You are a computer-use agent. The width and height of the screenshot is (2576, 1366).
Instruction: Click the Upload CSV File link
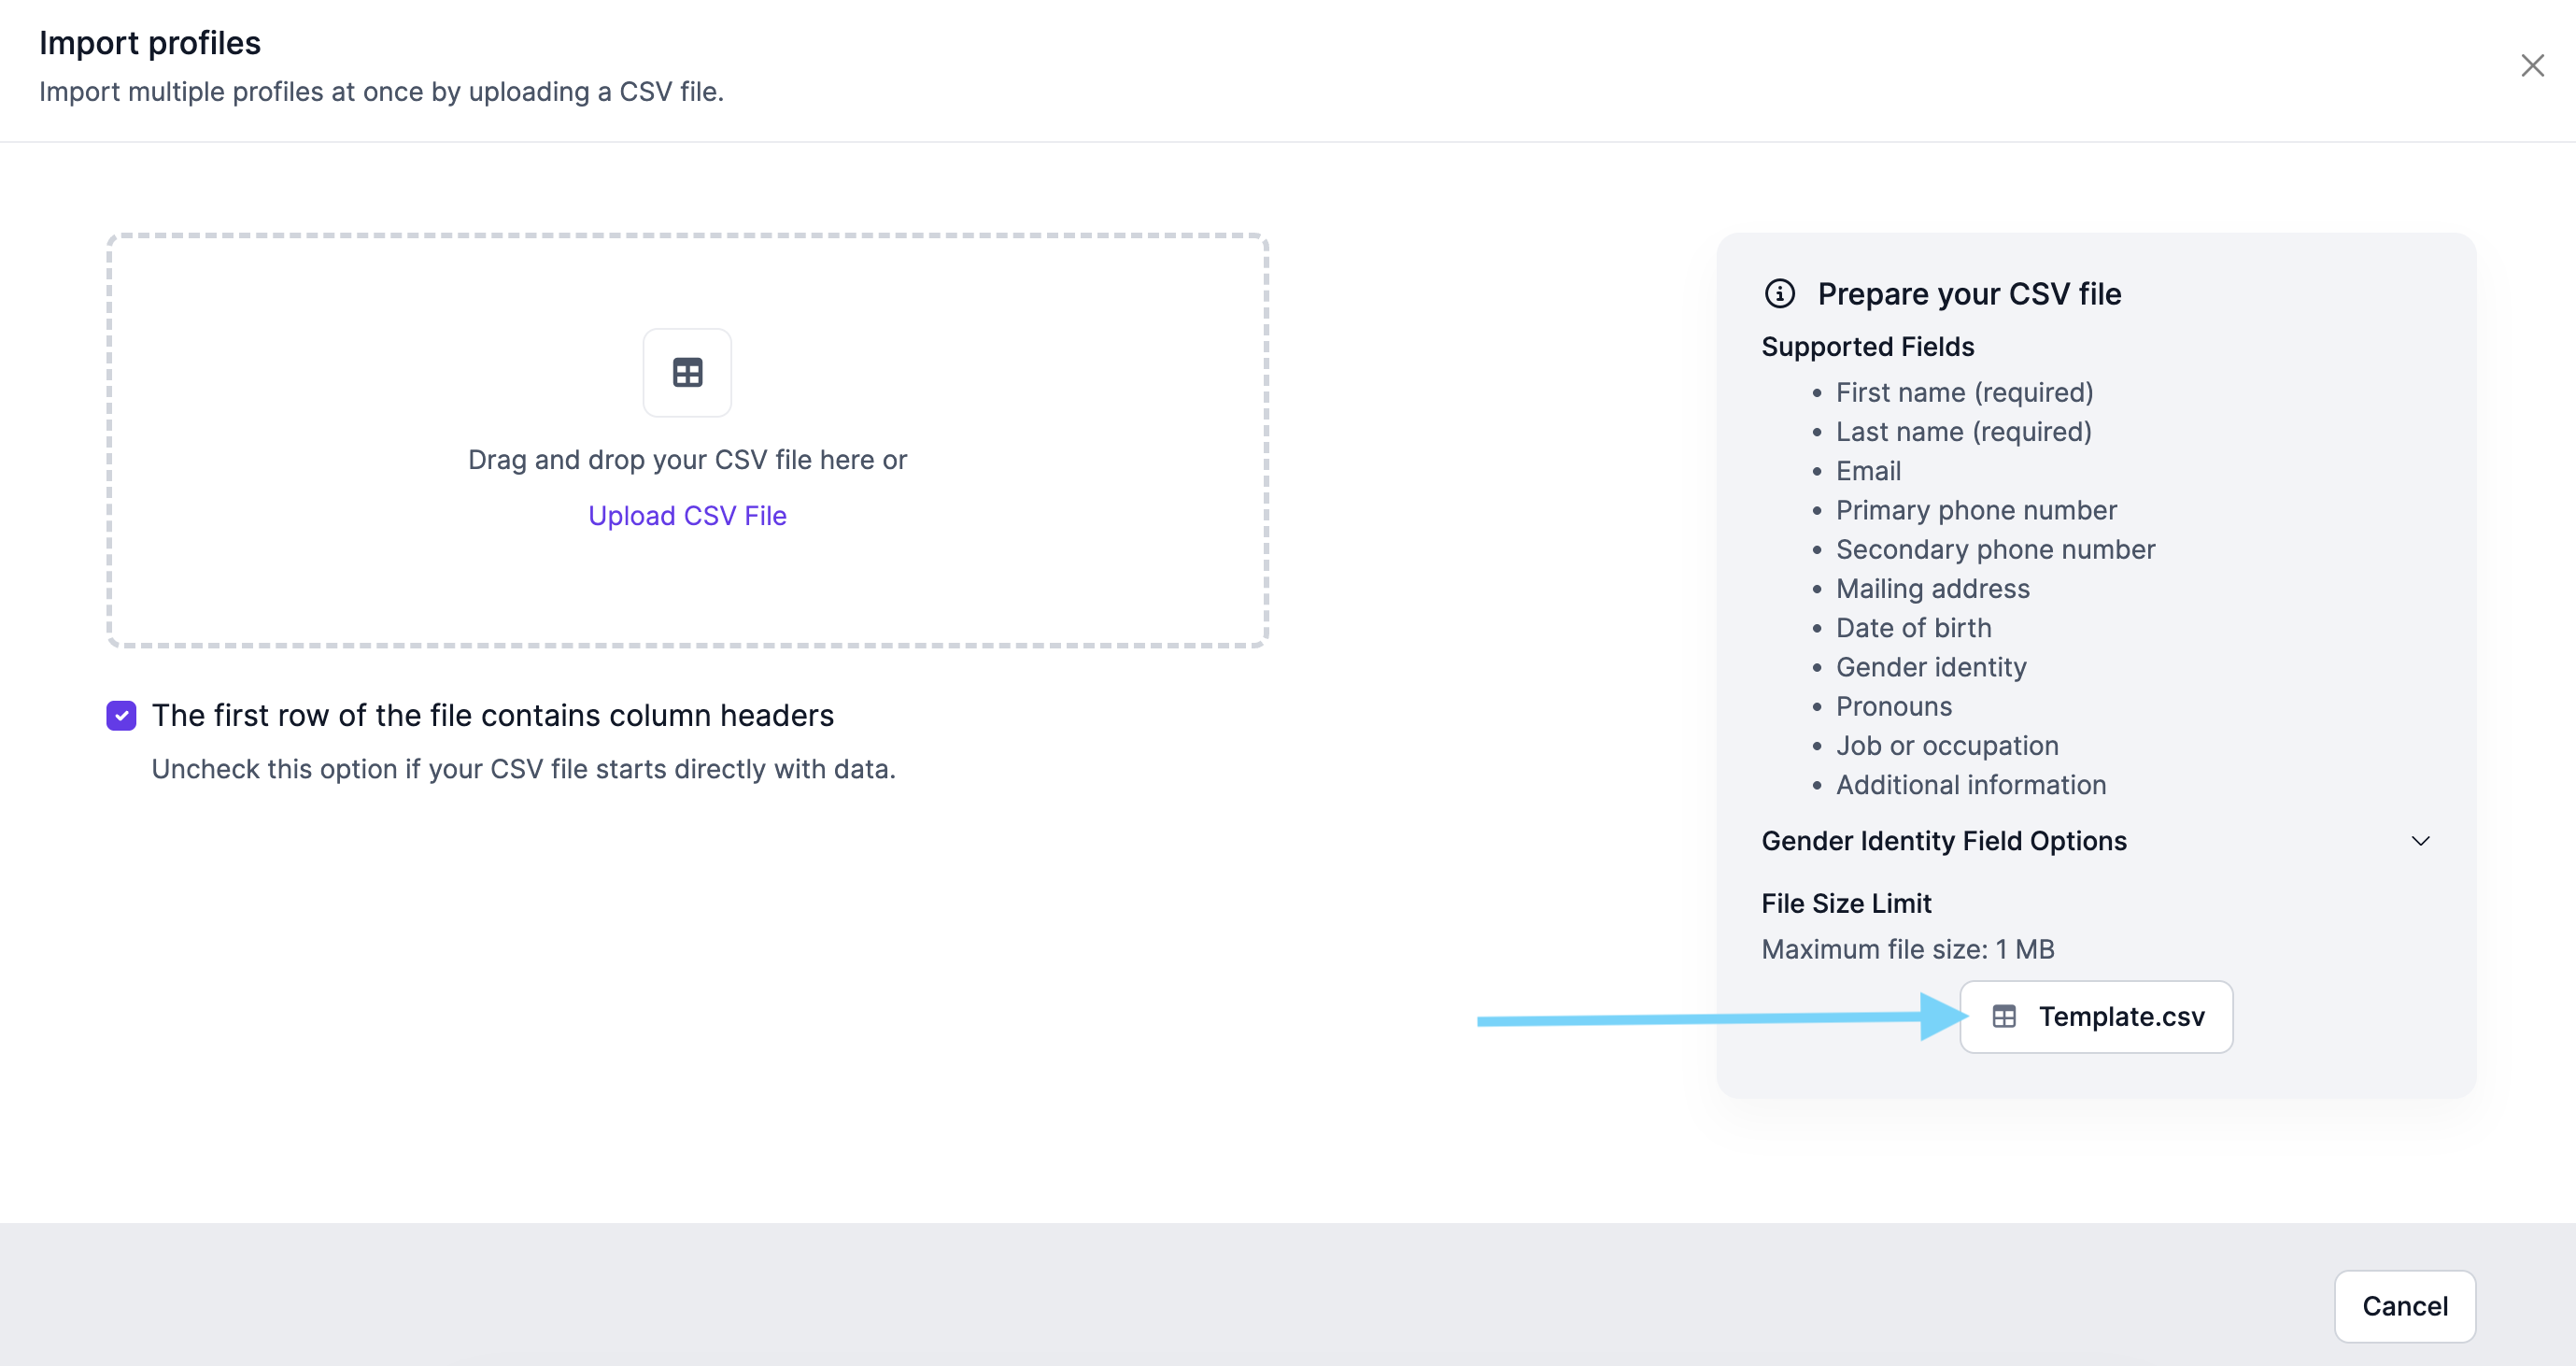point(687,516)
